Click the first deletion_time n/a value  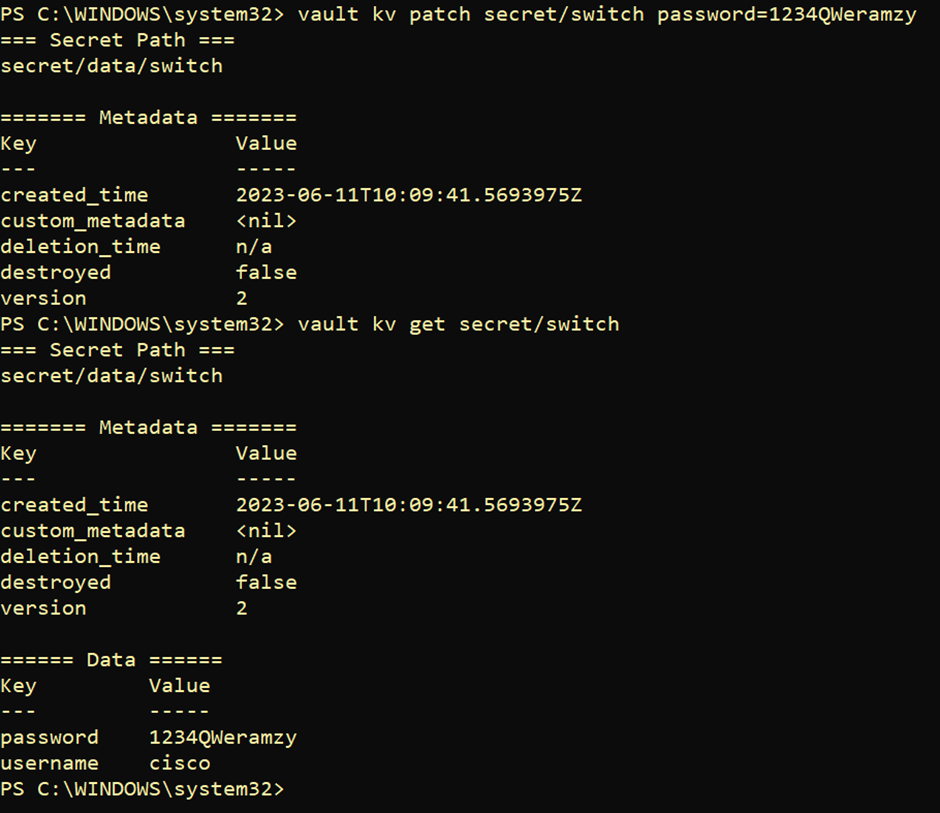254,246
